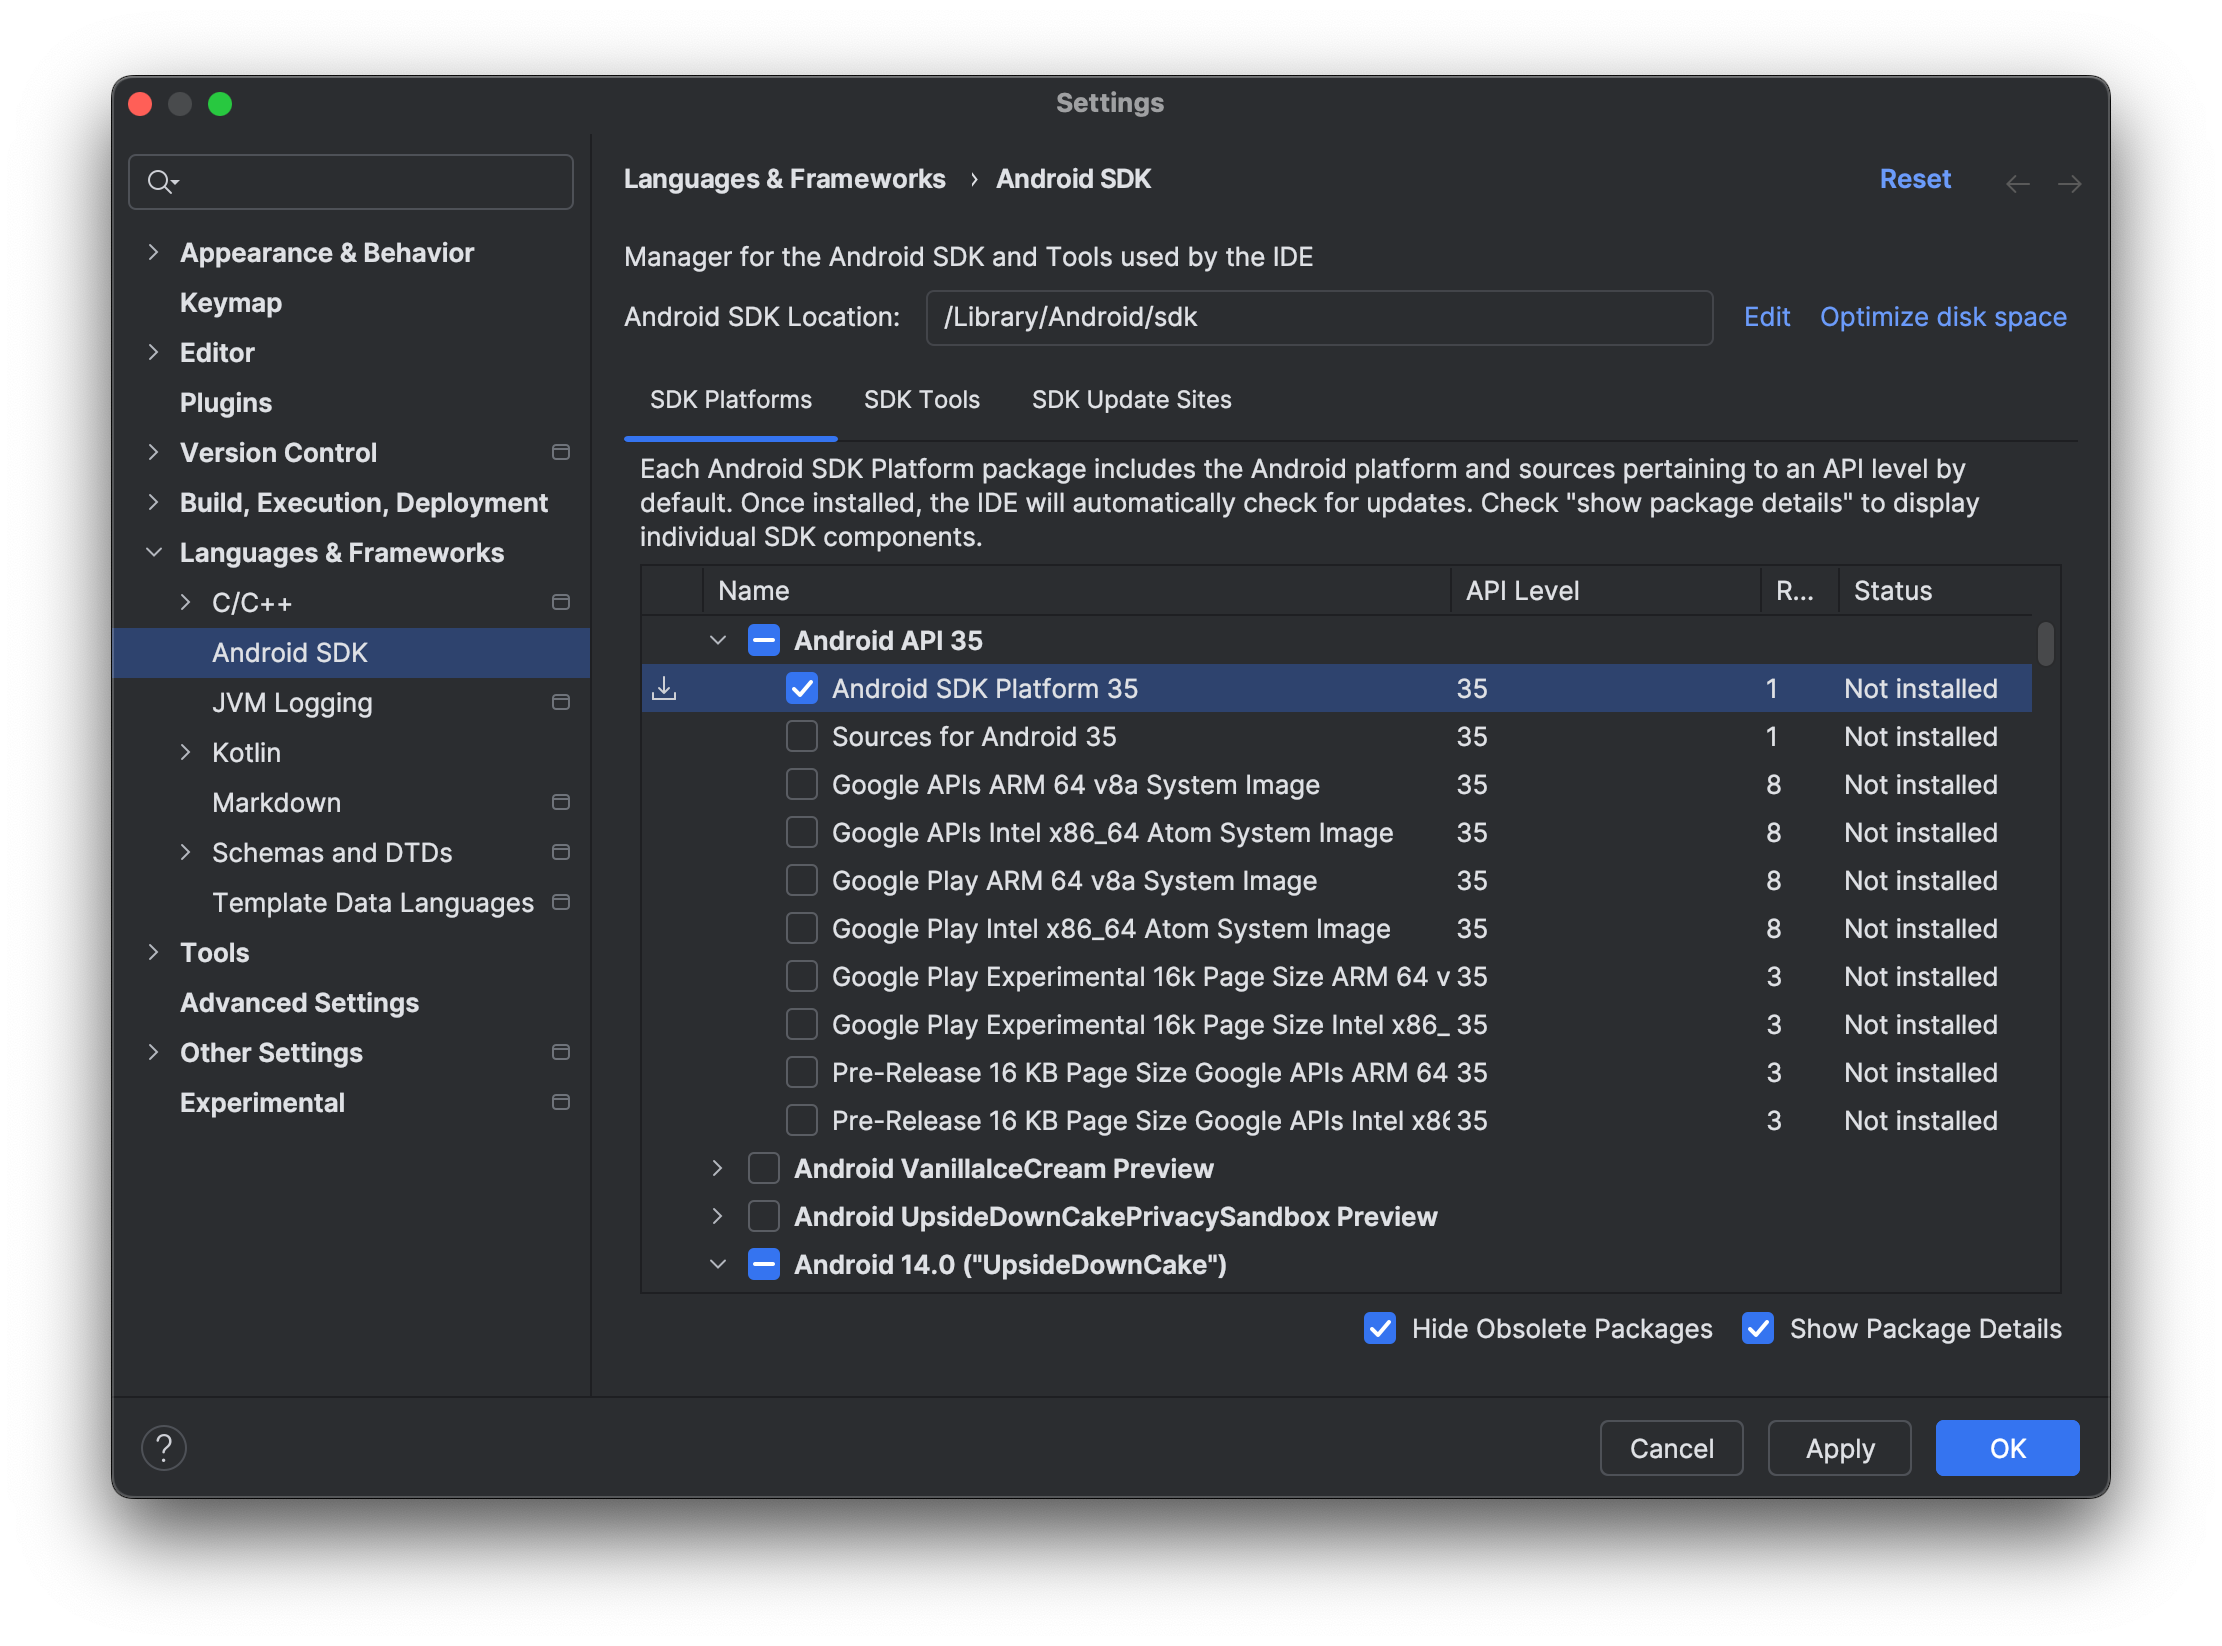
Task: Click the Apply button
Action: pos(1838,1449)
